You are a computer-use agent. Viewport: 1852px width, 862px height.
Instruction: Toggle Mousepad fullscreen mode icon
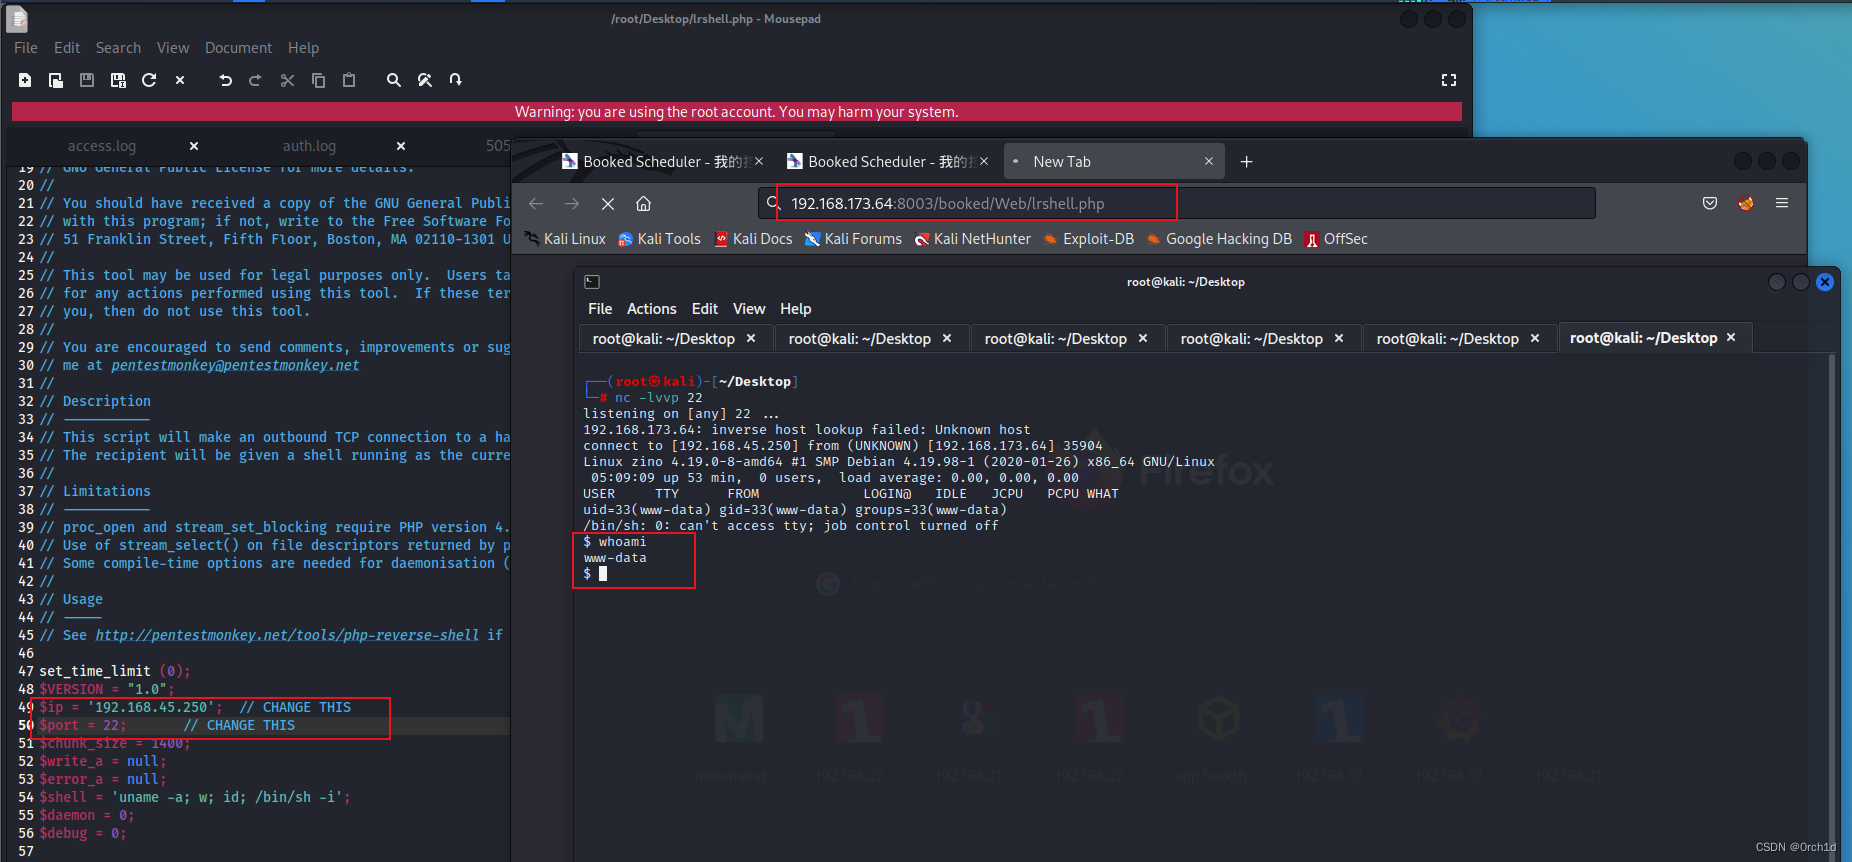coord(1449,80)
